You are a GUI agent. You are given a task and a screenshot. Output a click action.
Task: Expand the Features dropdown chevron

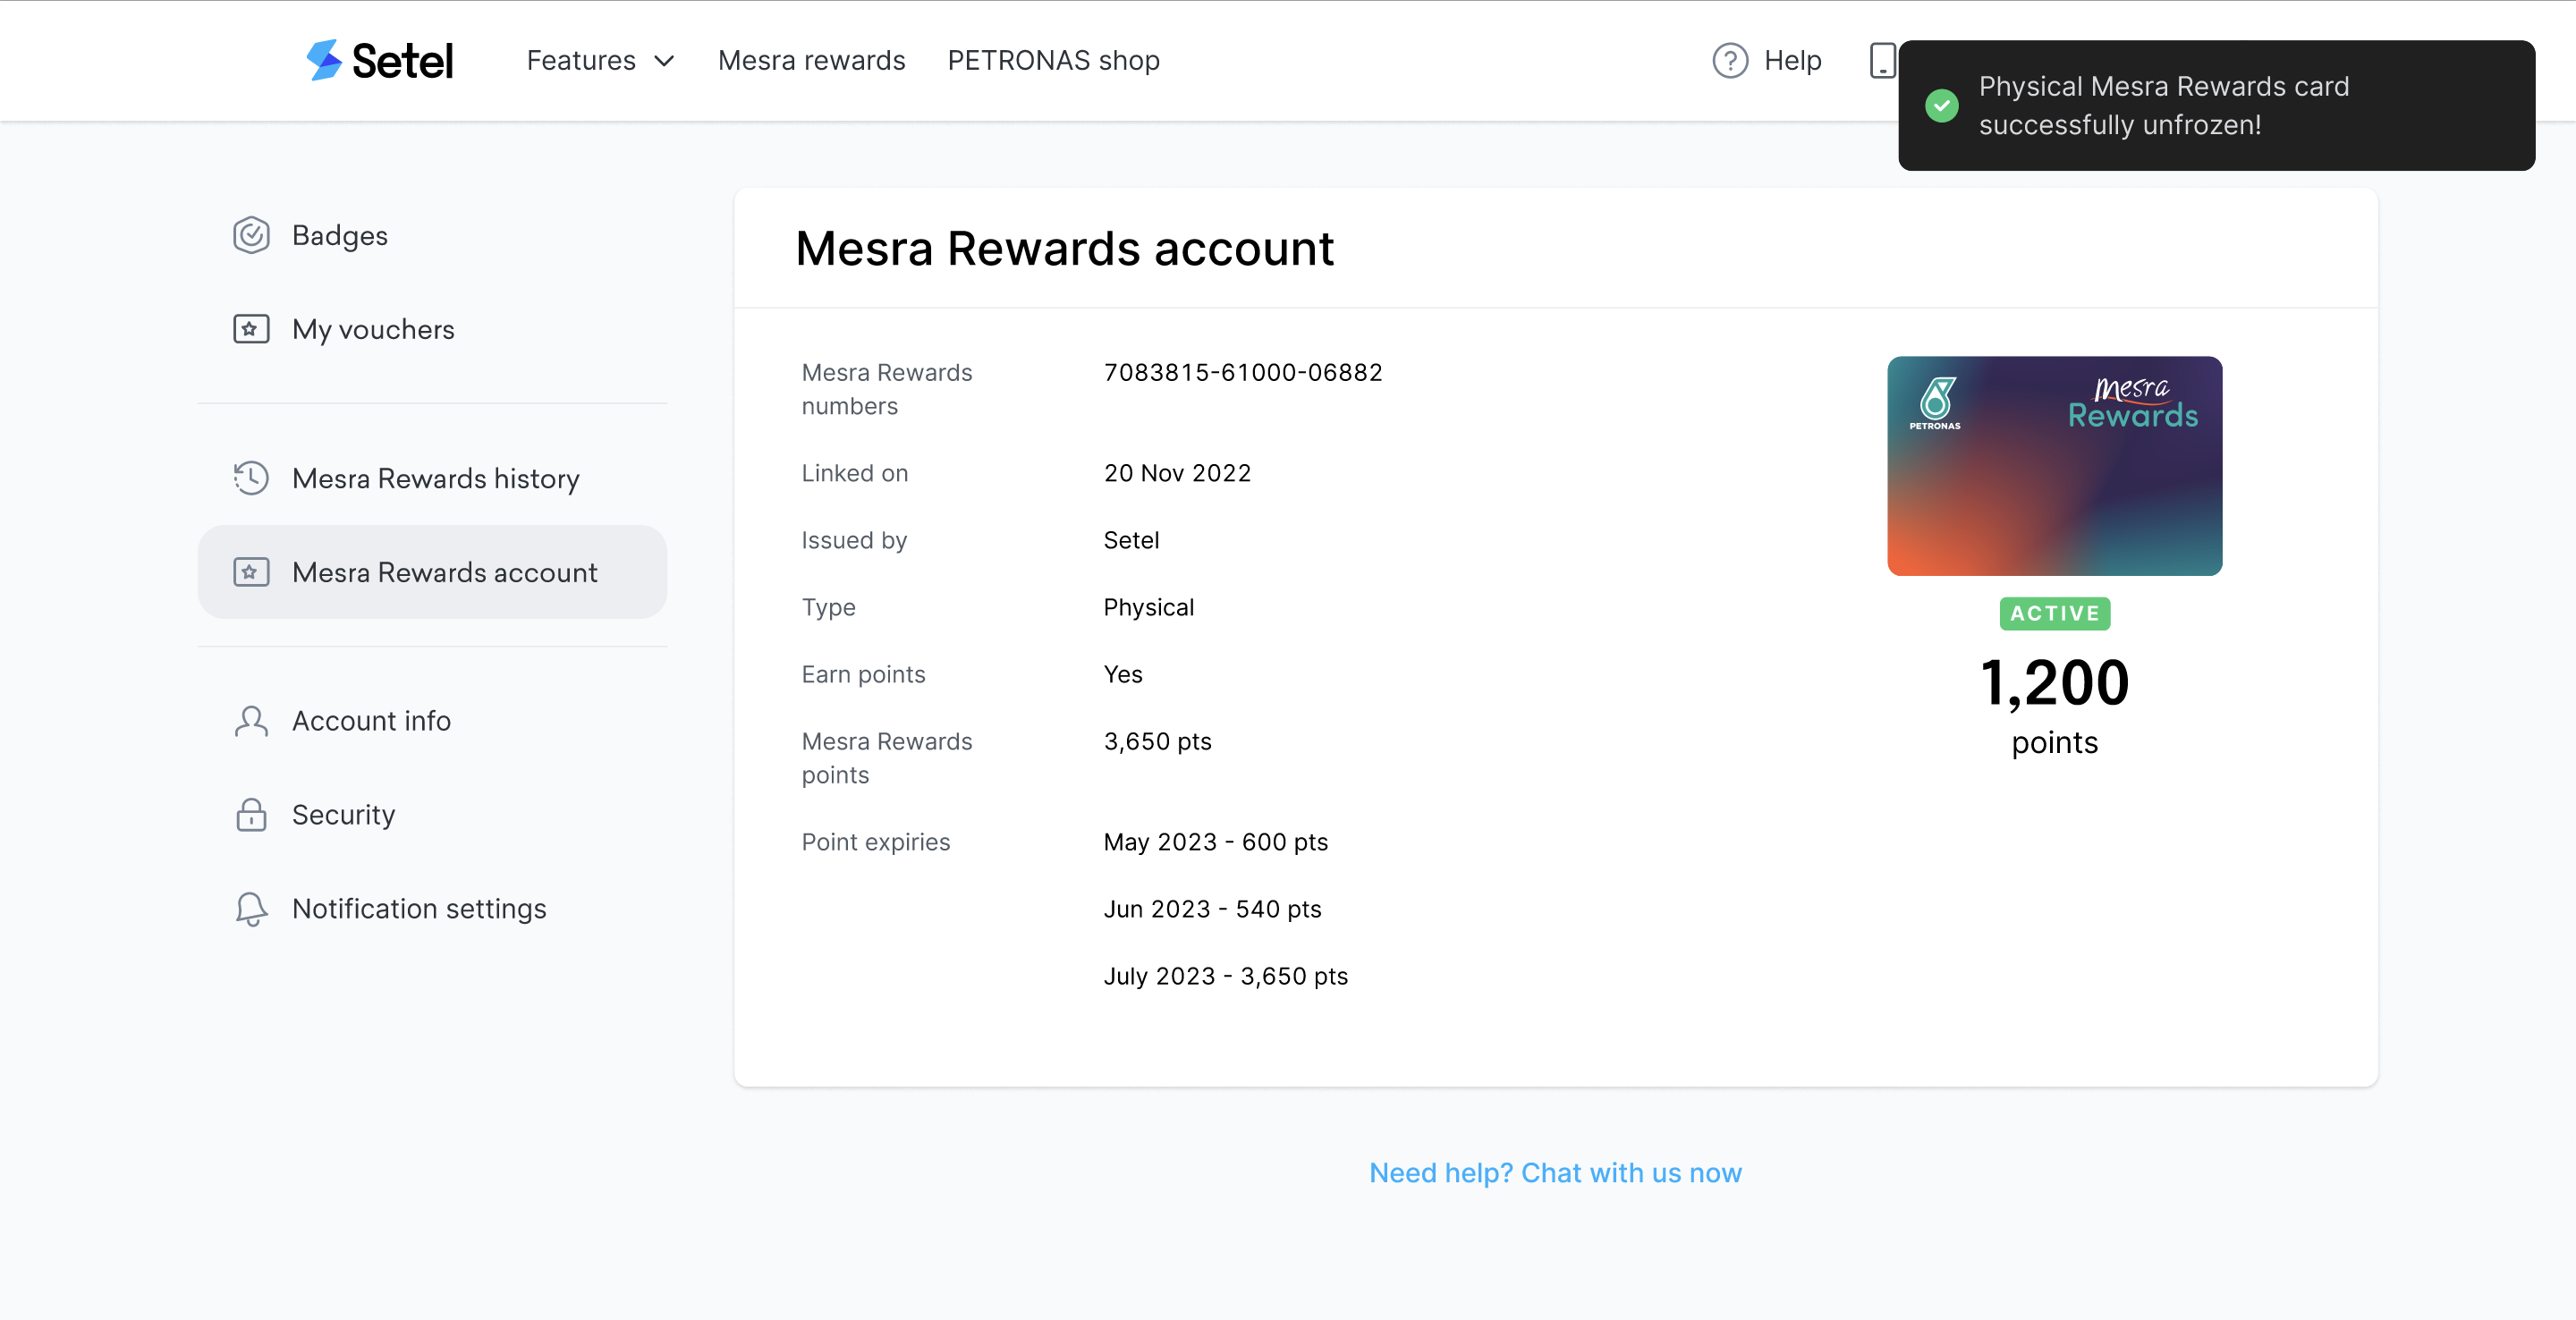click(x=664, y=61)
